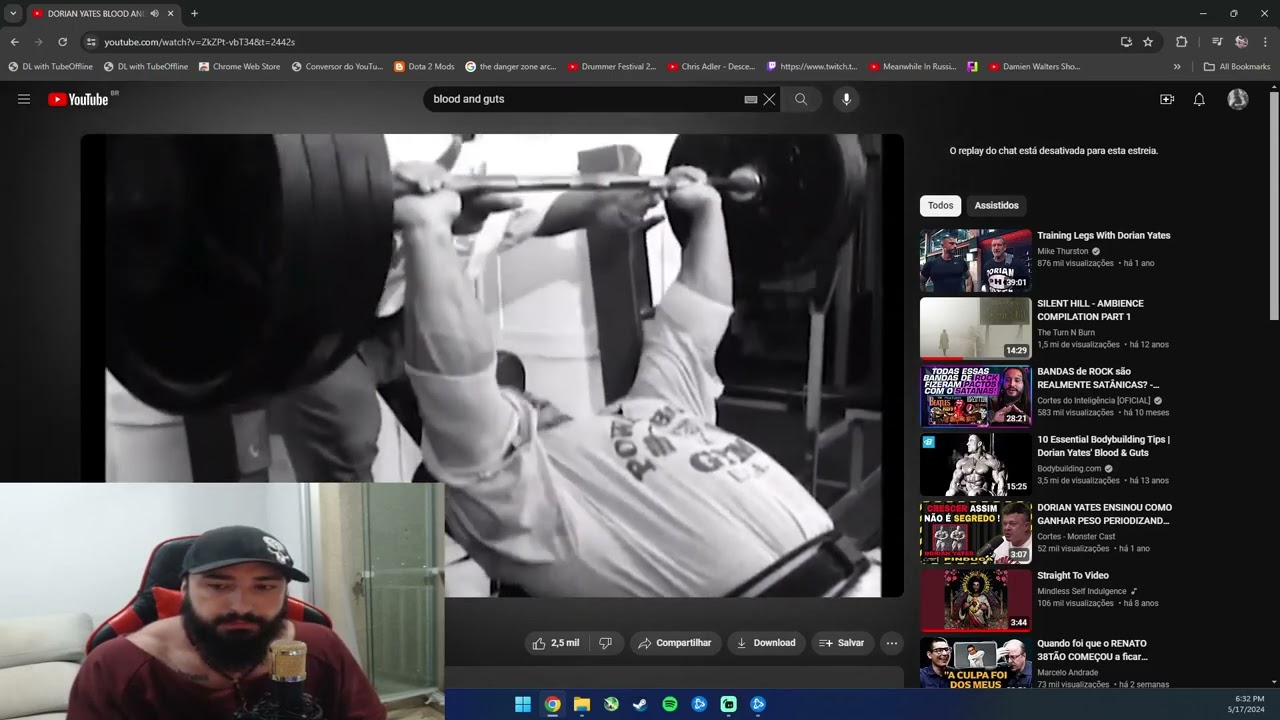Click the Compartilhar share button
Screen dimensions: 1280x720
[674, 643]
